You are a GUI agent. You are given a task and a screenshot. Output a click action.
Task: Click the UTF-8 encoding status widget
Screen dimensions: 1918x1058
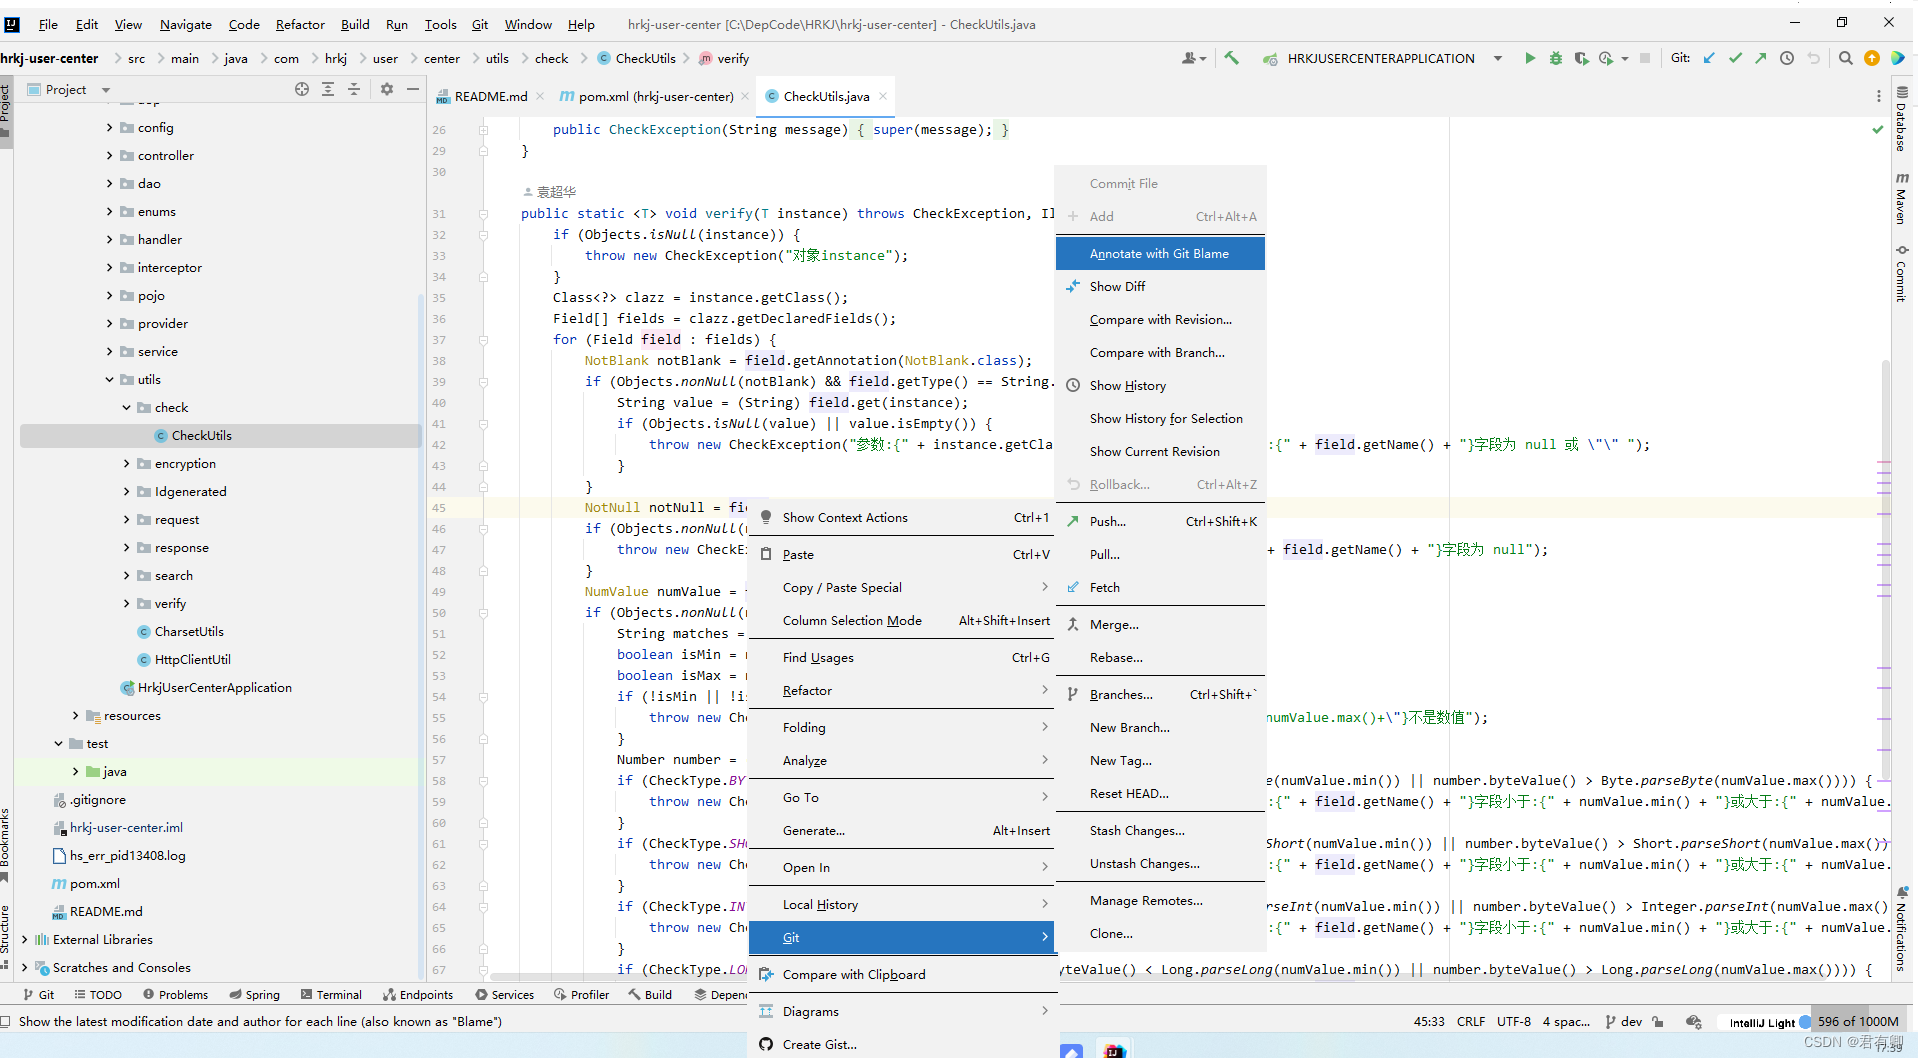(1514, 1022)
